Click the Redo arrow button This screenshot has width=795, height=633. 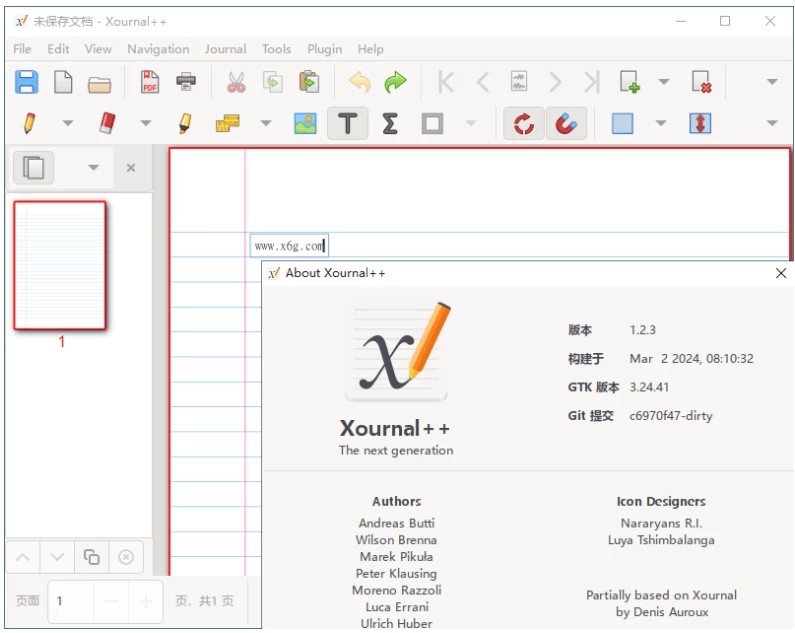(396, 82)
